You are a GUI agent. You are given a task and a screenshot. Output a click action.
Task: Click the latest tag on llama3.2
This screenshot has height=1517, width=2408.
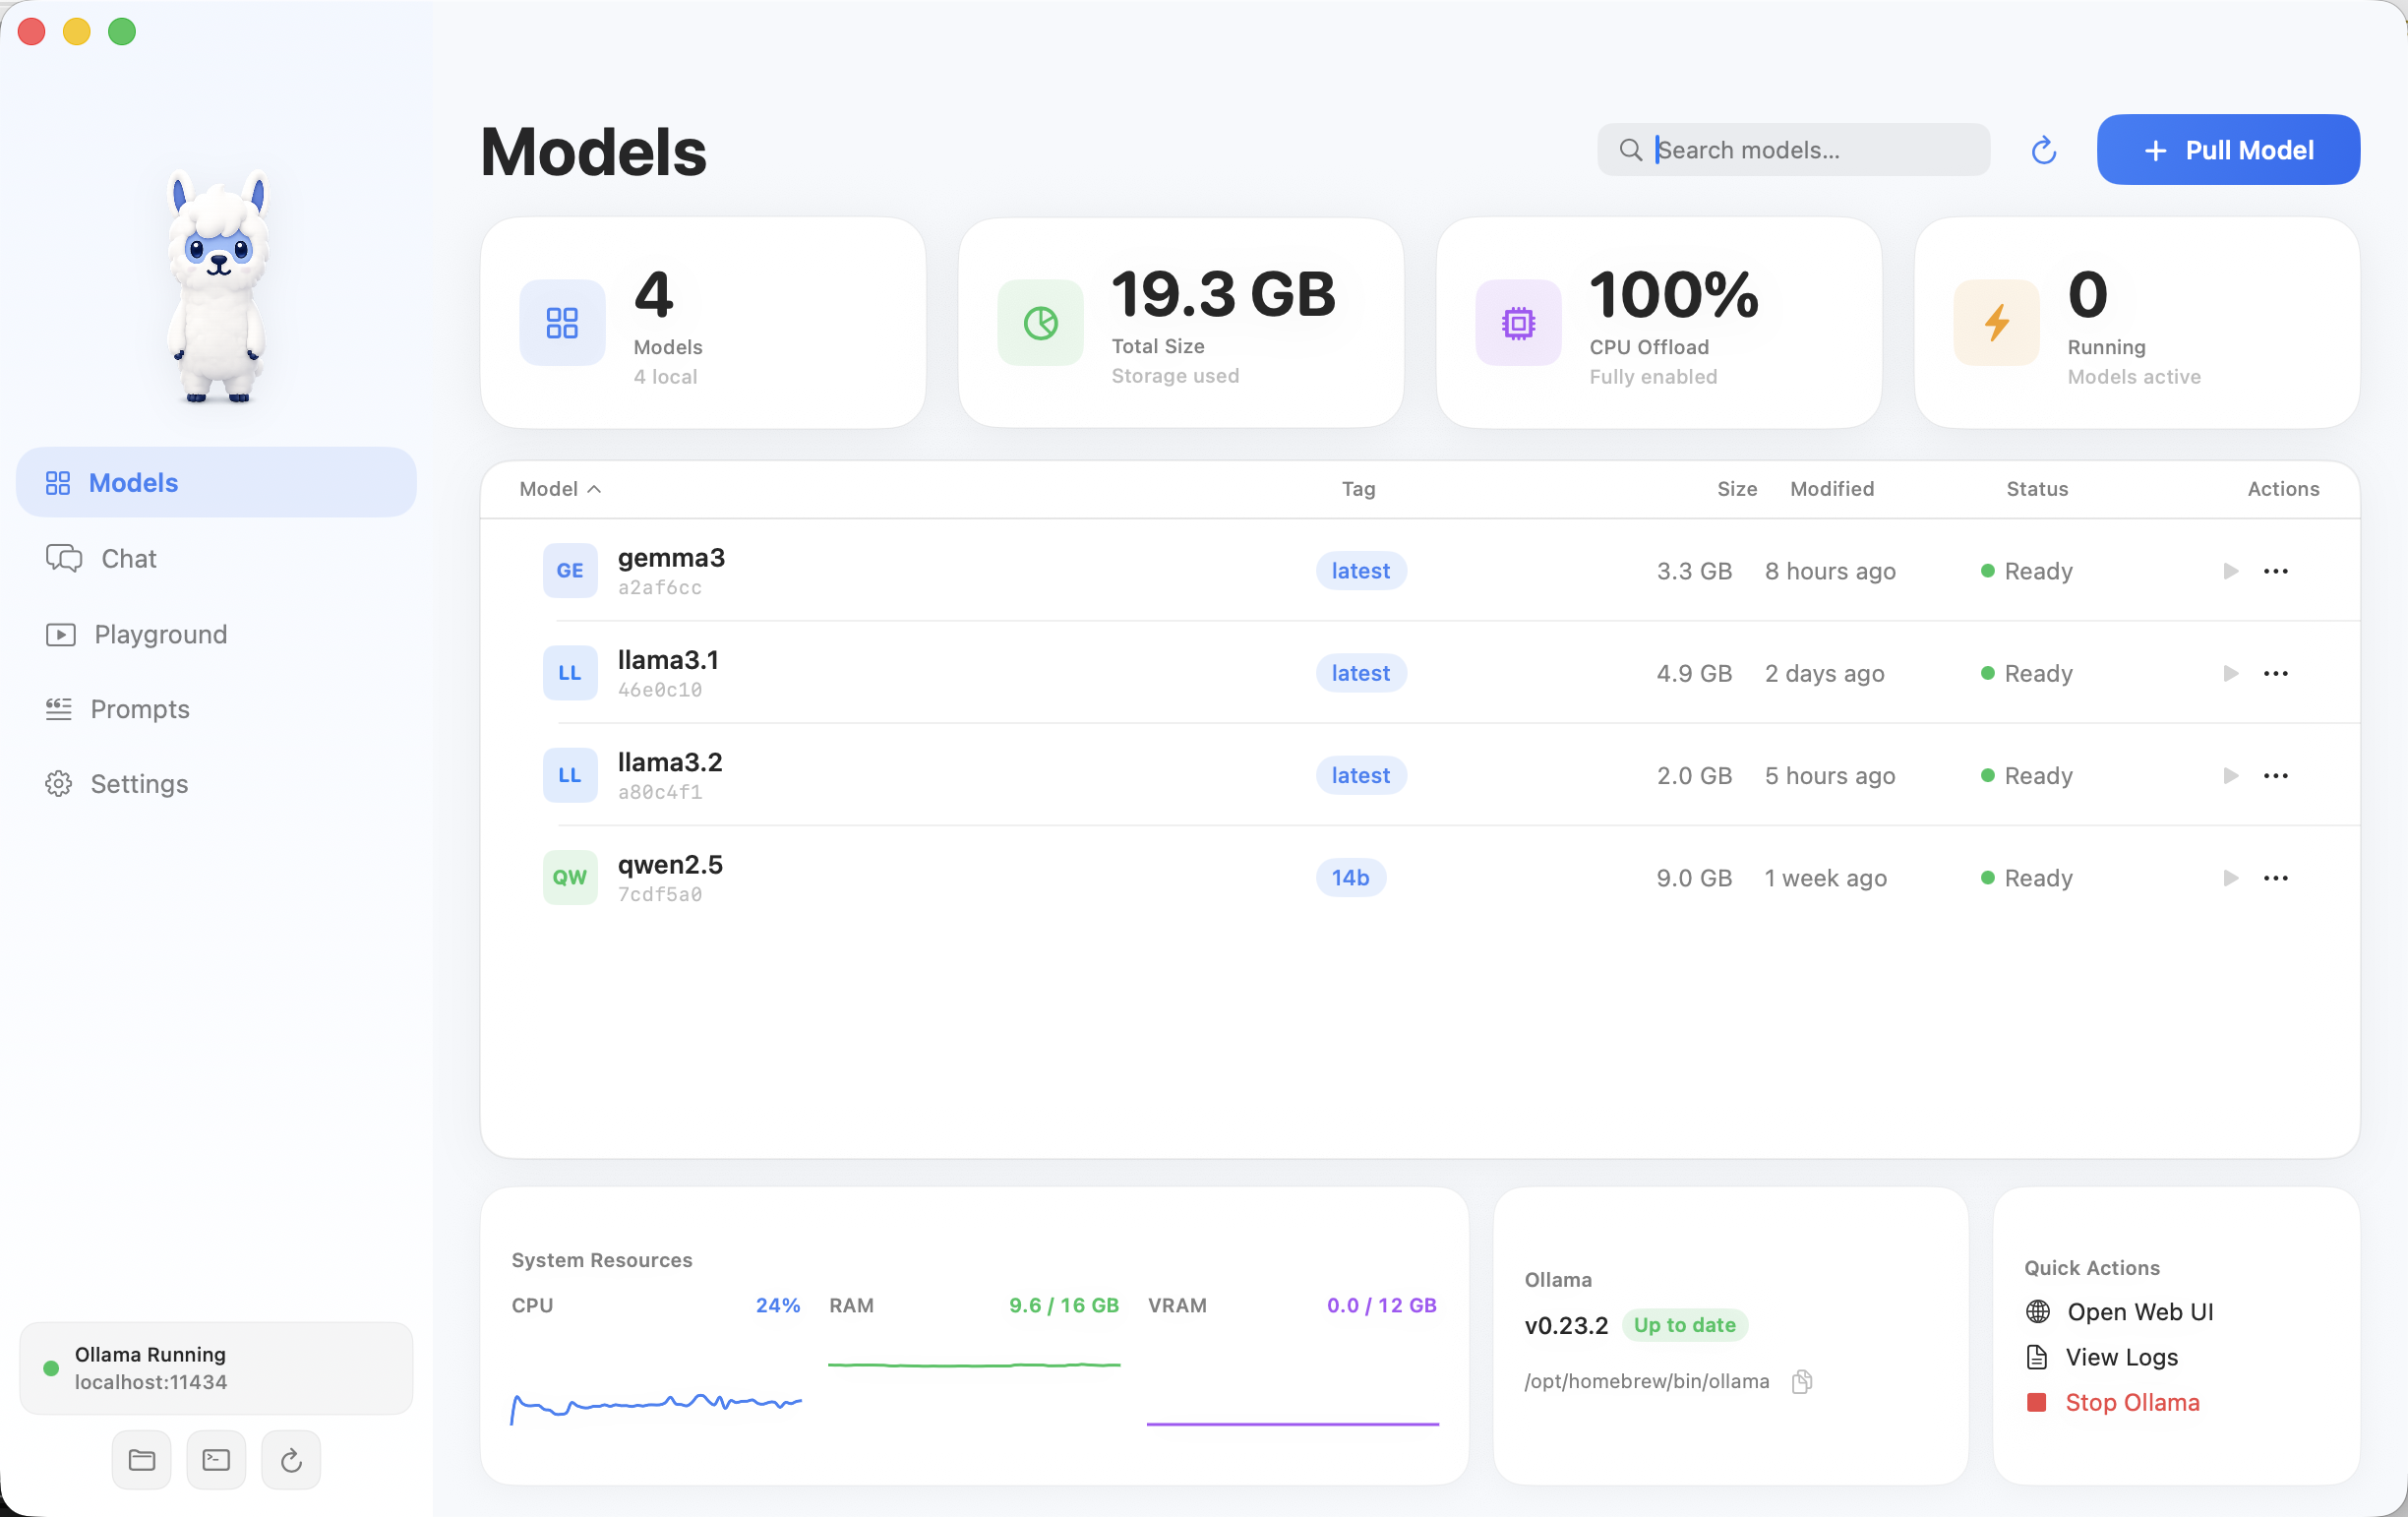click(1361, 775)
